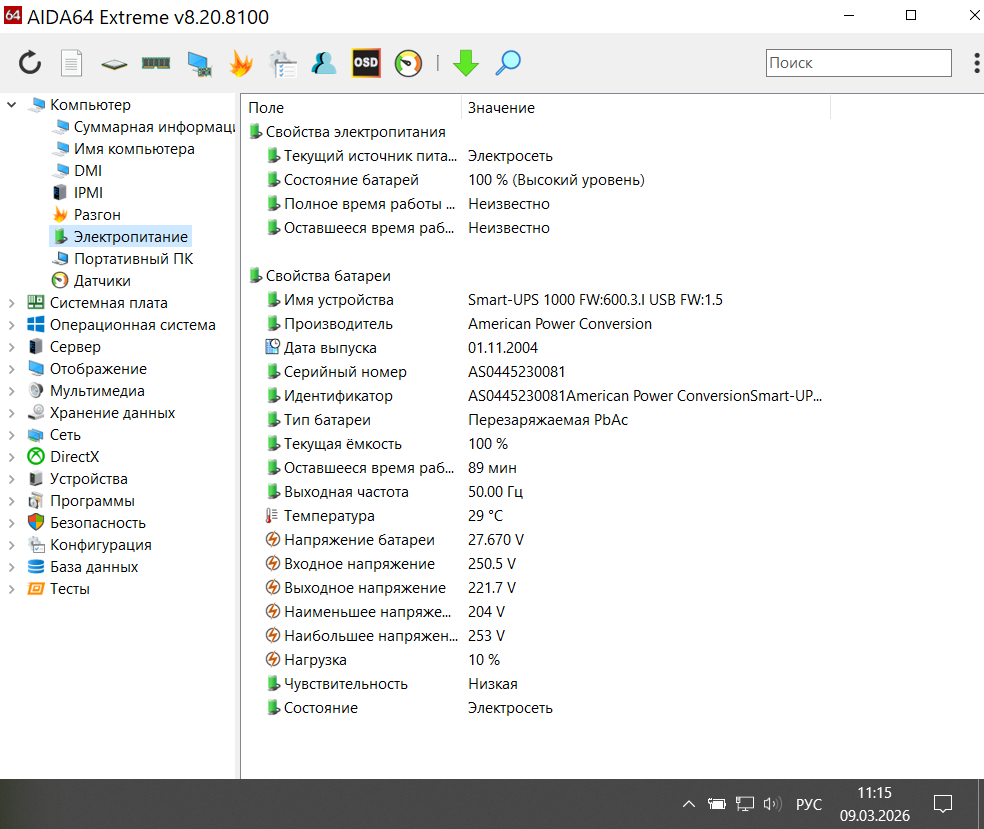Expand the Операционная система node
The width and height of the screenshot is (984, 829).
[x=11, y=325]
